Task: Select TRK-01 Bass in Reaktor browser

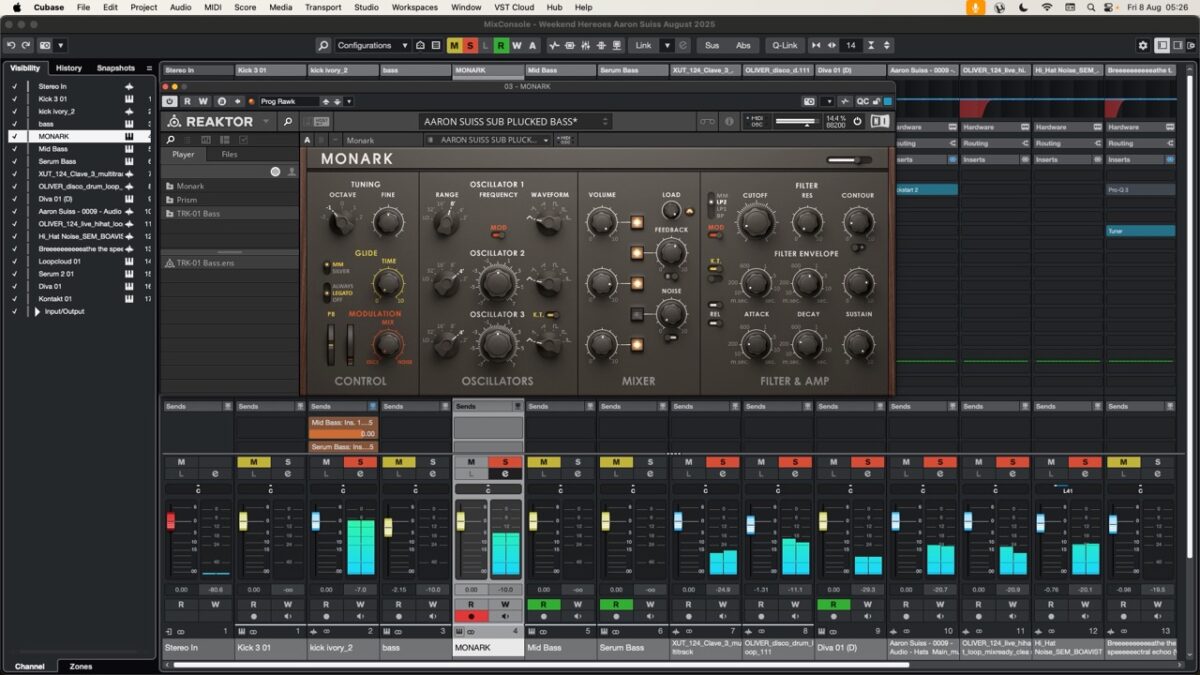Action: pos(231,213)
